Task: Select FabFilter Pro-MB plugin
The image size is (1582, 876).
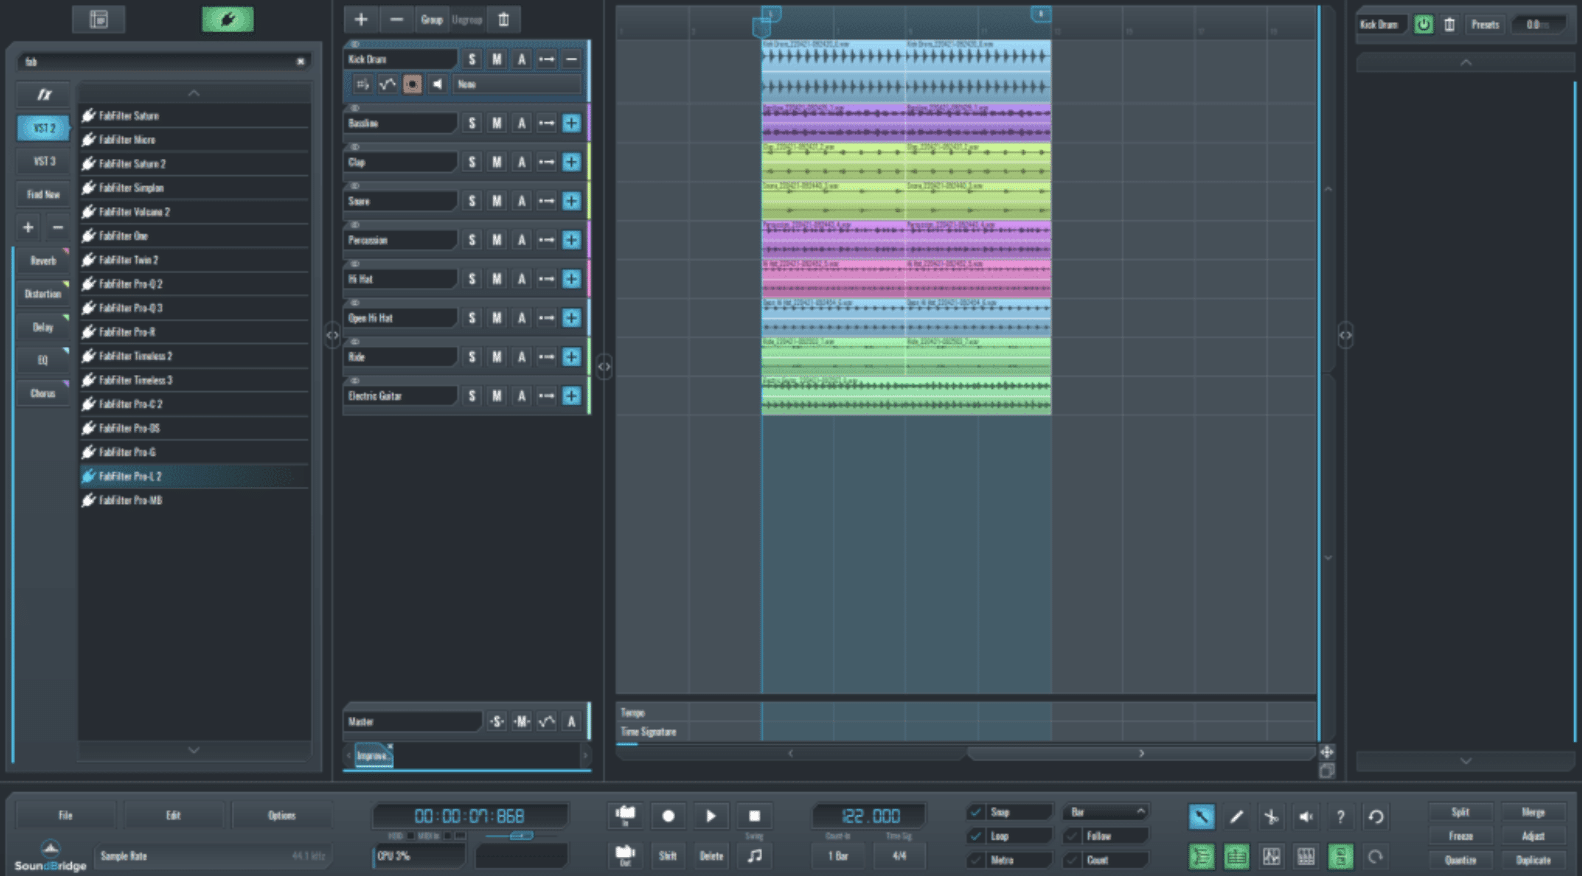Action: click(194, 500)
